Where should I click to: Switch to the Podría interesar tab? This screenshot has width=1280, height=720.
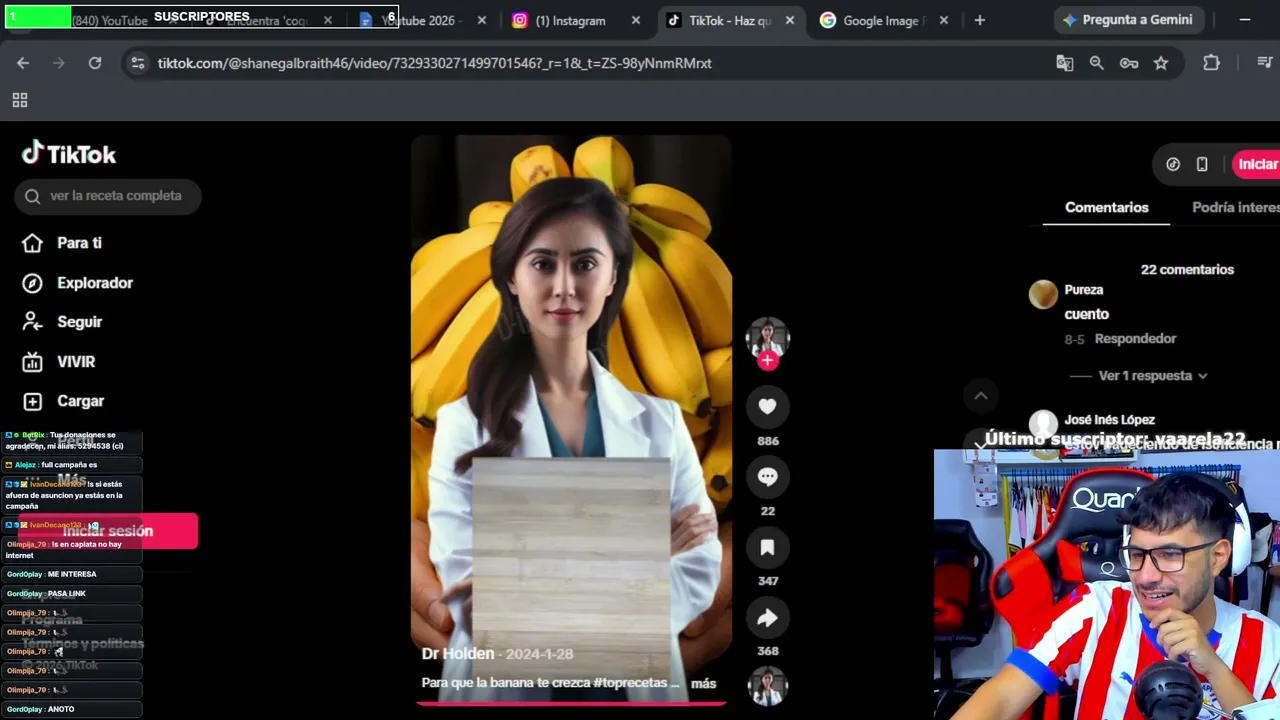[1236, 207]
